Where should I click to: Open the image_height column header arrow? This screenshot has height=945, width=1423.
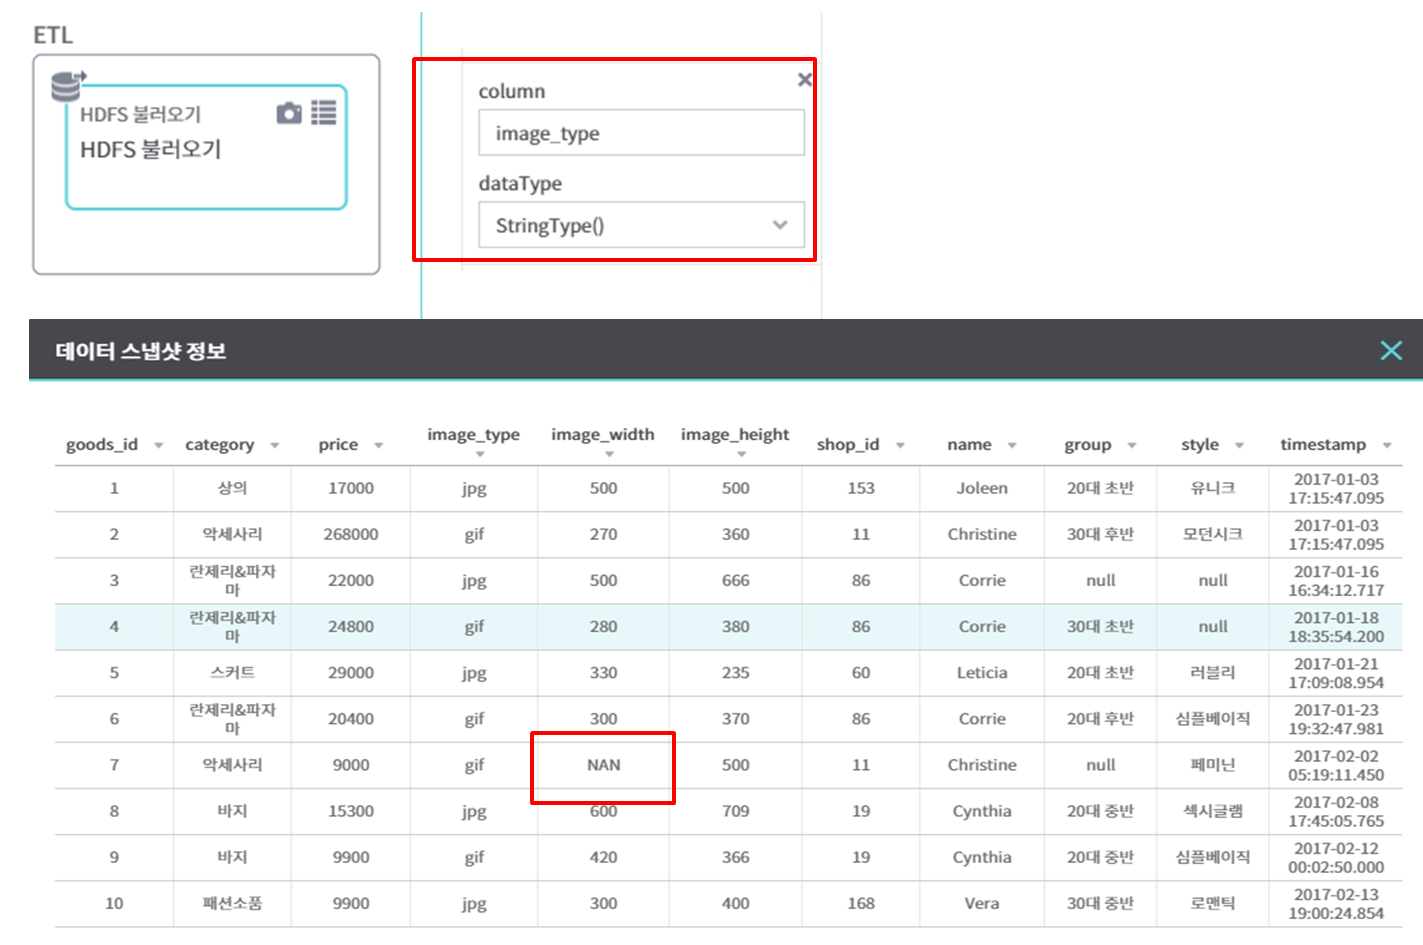click(x=741, y=455)
